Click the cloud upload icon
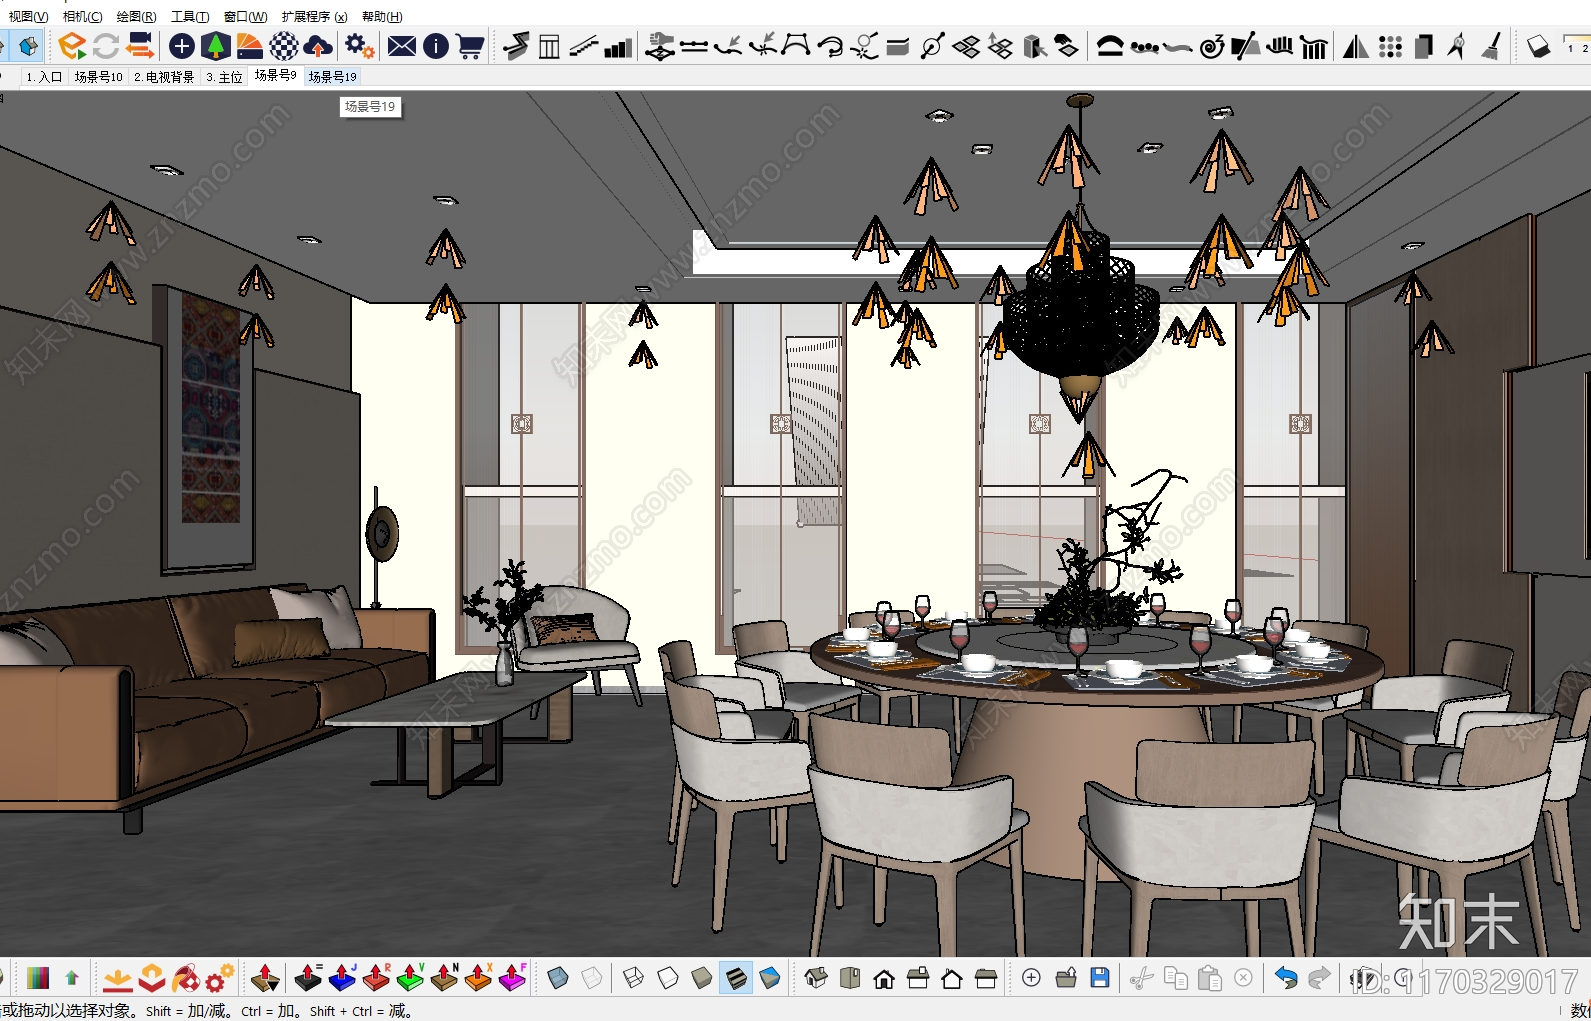The image size is (1591, 1021). (318, 46)
